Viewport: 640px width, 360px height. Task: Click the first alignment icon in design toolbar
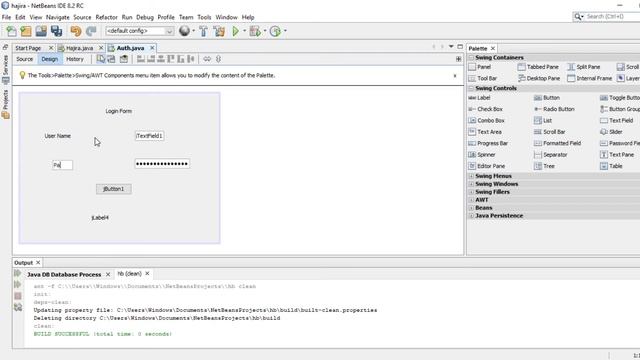(x=141, y=59)
